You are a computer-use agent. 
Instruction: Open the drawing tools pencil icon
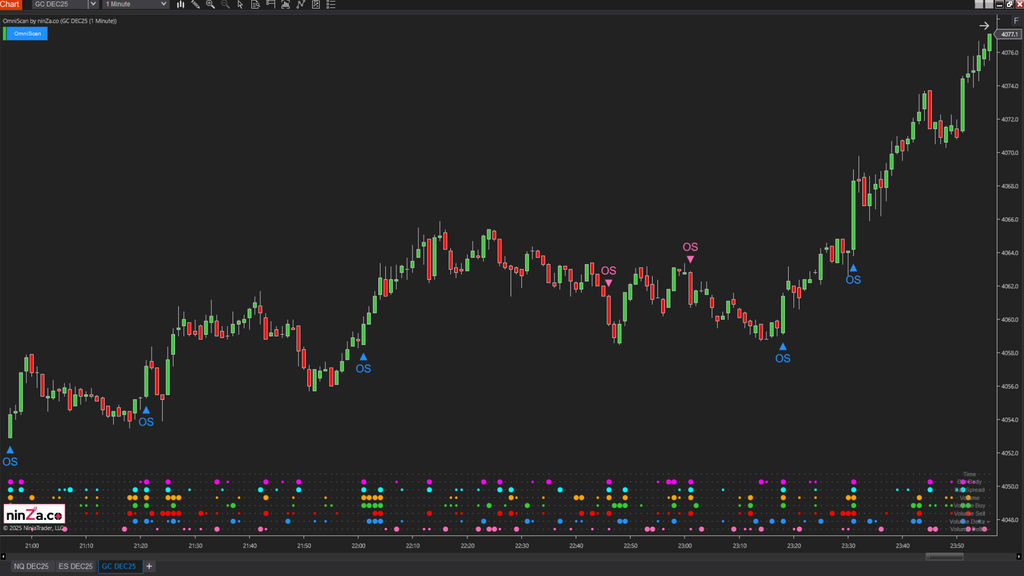tap(196, 5)
